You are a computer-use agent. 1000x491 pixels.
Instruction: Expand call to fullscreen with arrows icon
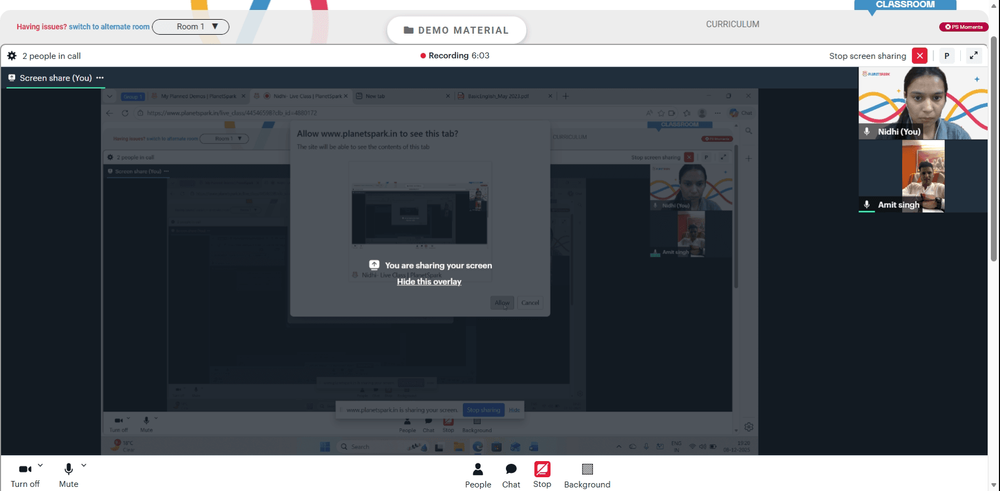click(x=974, y=55)
